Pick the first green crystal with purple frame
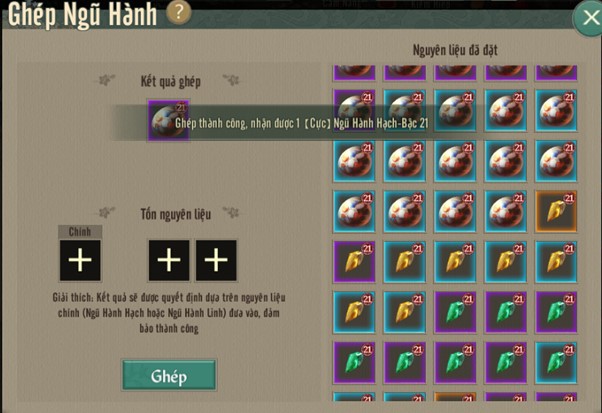Image resolution: width=602 pixels, height=413 pixels. point(455,312)
